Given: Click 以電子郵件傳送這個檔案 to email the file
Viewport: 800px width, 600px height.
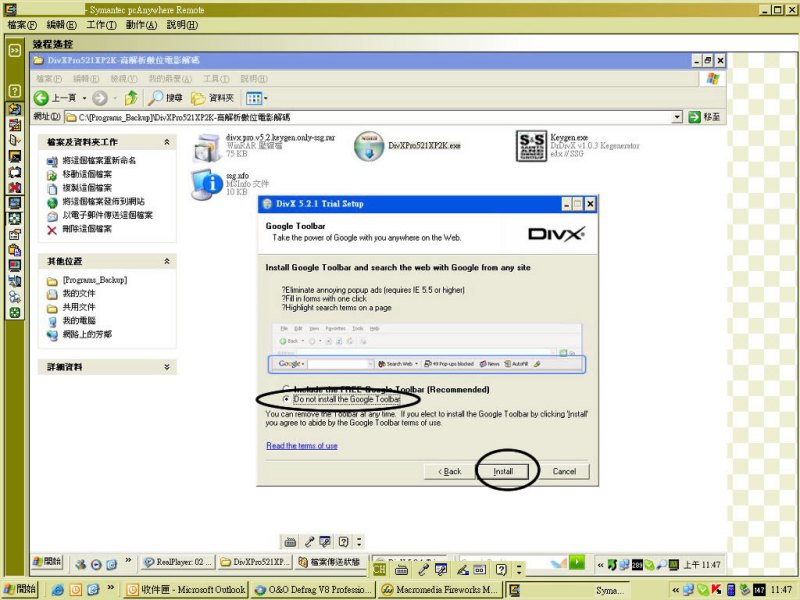Looking at the screenshot, I should coord(107,215).
